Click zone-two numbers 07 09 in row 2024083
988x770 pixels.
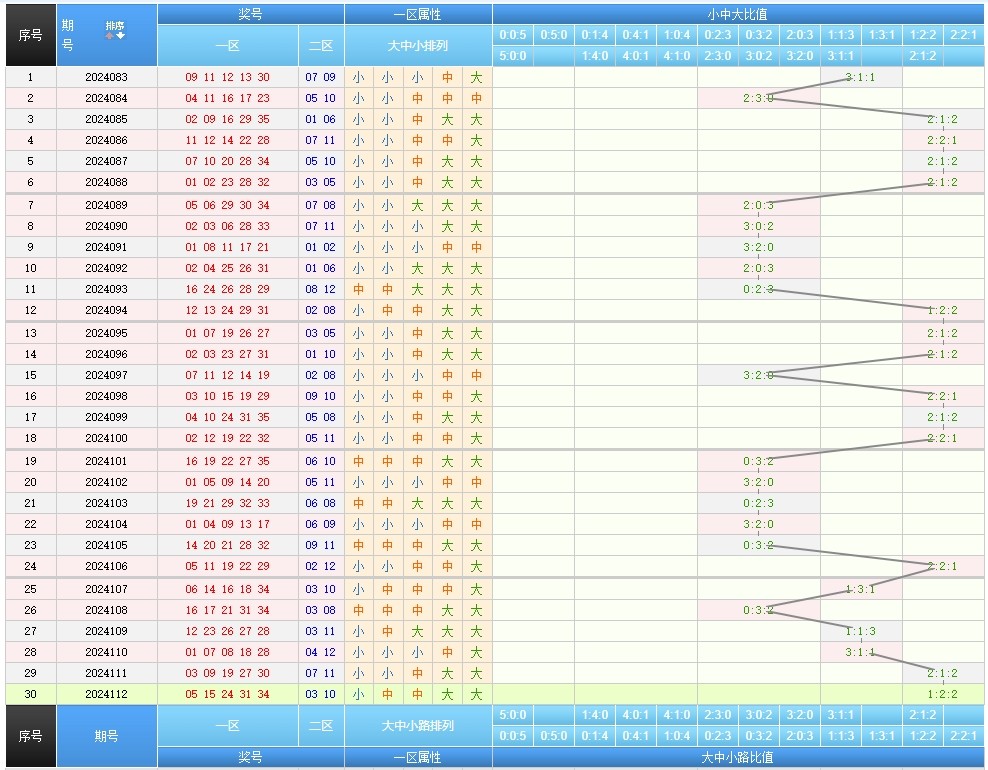pyautogui.click(x=321, y=78)
